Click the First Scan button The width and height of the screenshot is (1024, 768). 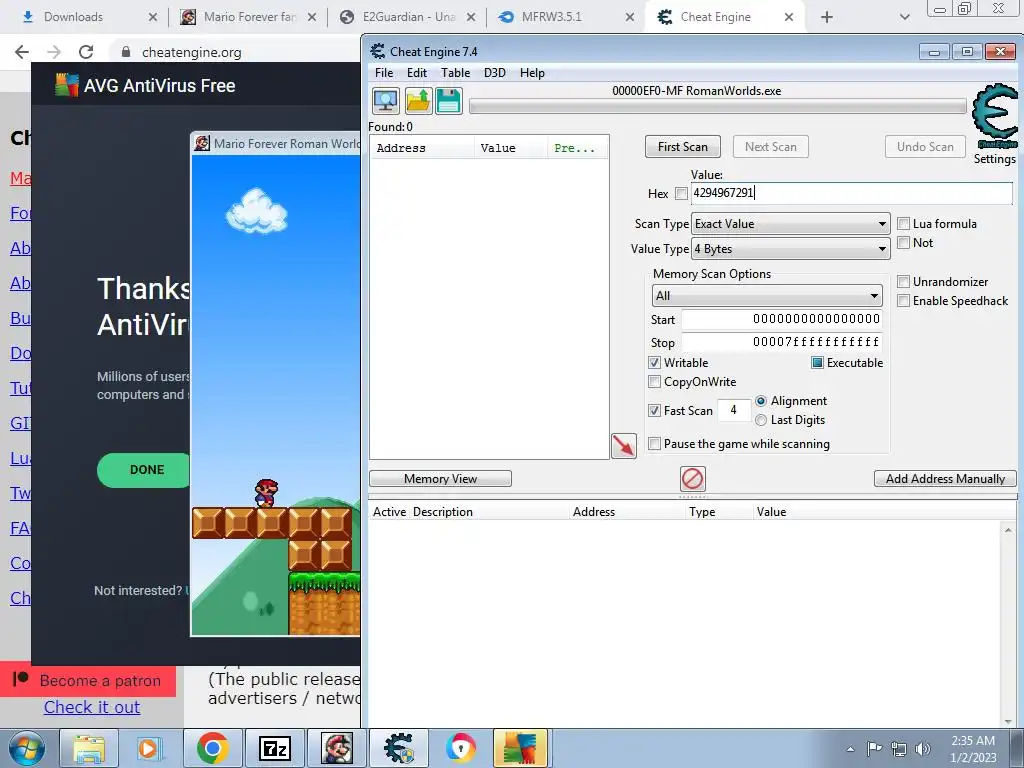(x=682, y=147)
